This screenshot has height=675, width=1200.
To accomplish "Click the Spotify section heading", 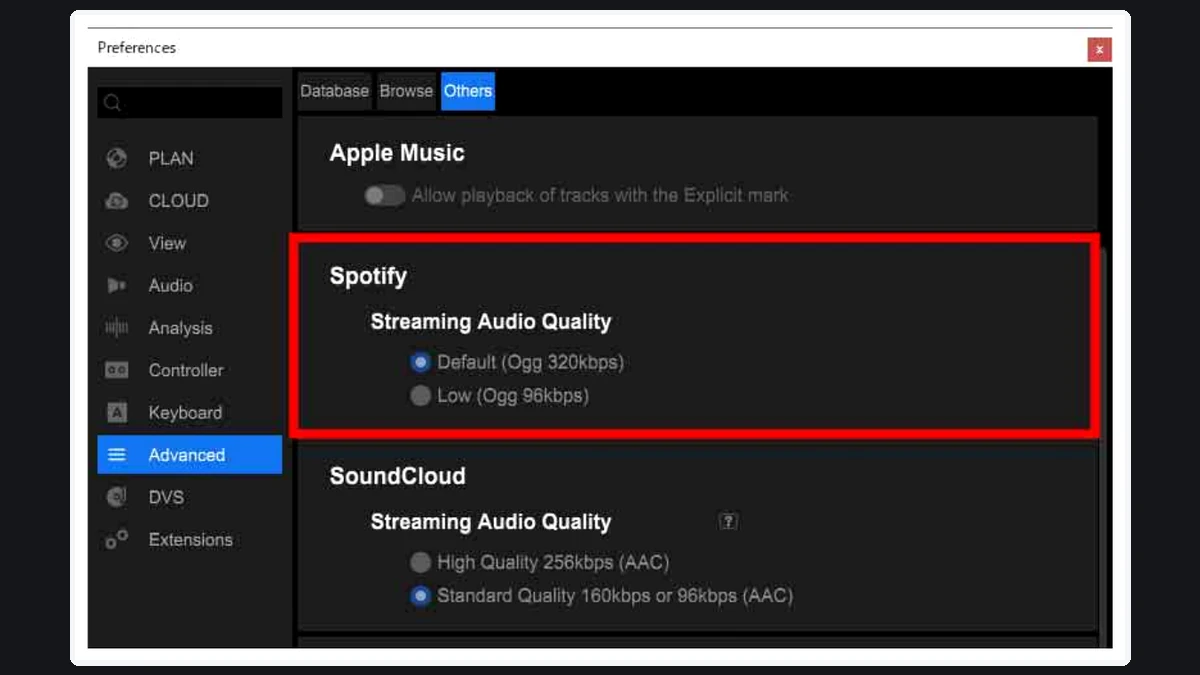I will tap(368, 277).
